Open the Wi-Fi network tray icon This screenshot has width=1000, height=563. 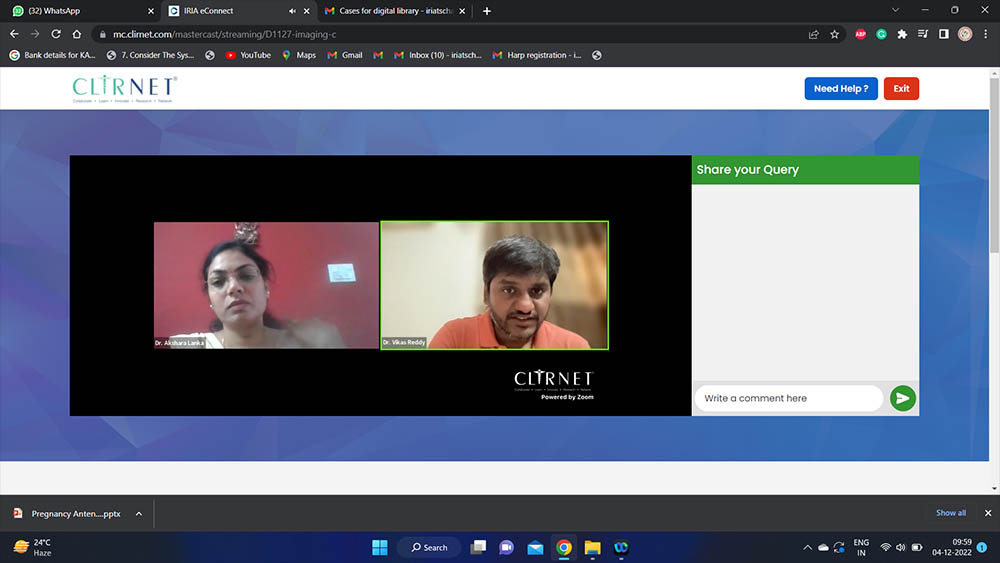[x=885, y=548]
